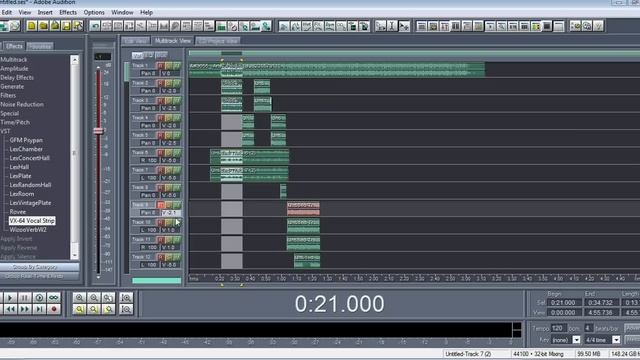Screen dimensions: 640x360
Task: Solo Track 10 with its S button
Action: coord(168,222)
